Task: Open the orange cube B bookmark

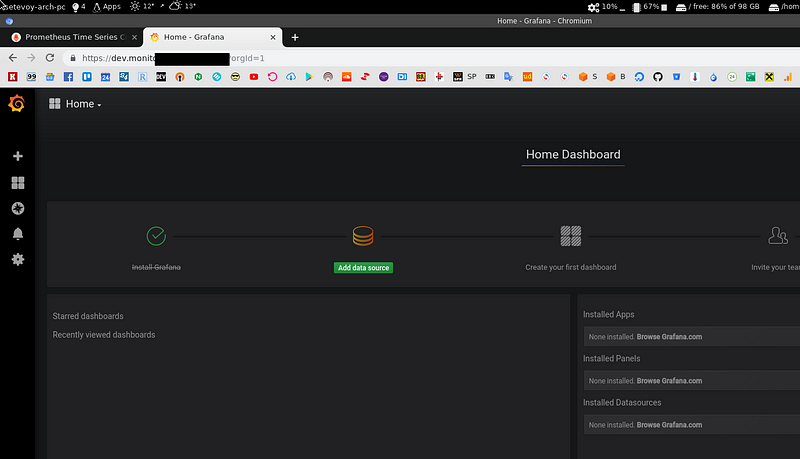Action: [615, 76]
